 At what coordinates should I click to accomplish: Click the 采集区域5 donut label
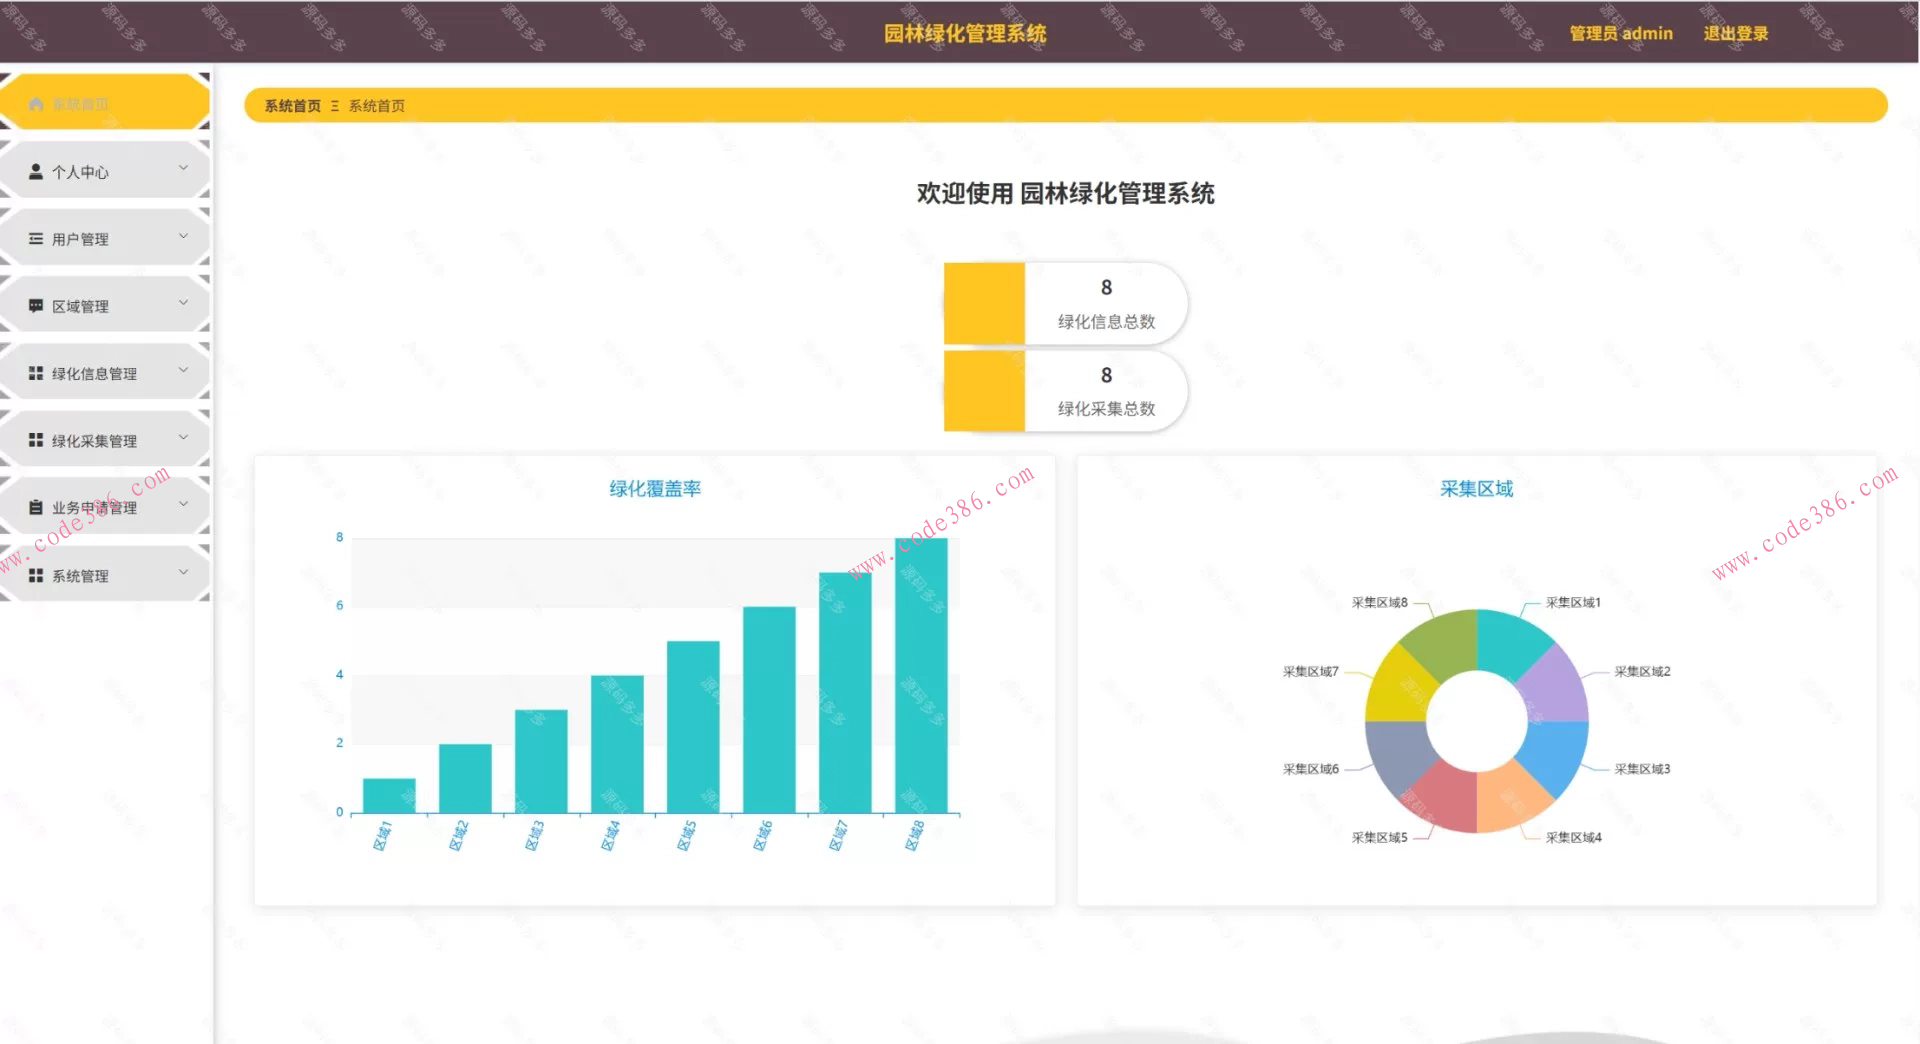(x=1379, y=838)
